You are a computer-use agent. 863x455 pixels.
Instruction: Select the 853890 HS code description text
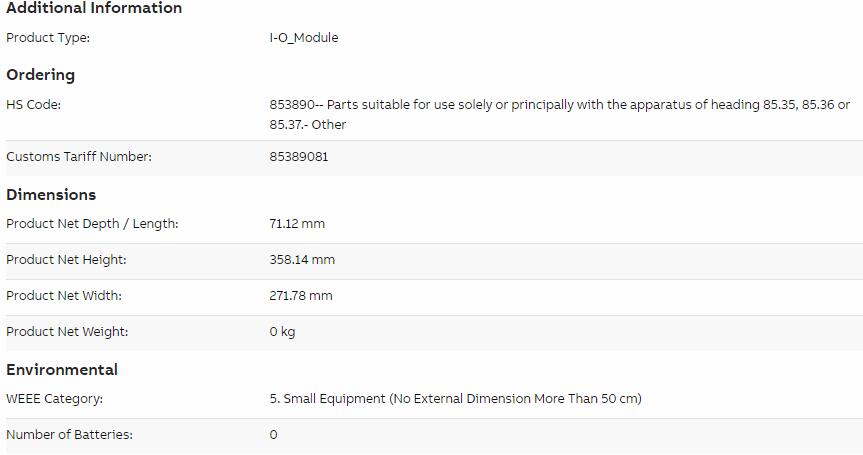pos(560,114)
